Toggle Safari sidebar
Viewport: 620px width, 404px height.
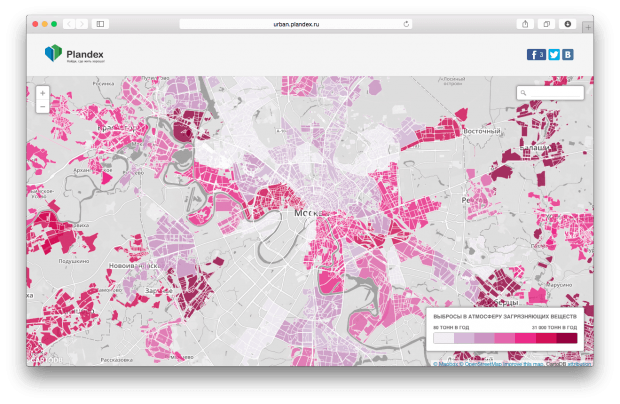click(100, 23)
